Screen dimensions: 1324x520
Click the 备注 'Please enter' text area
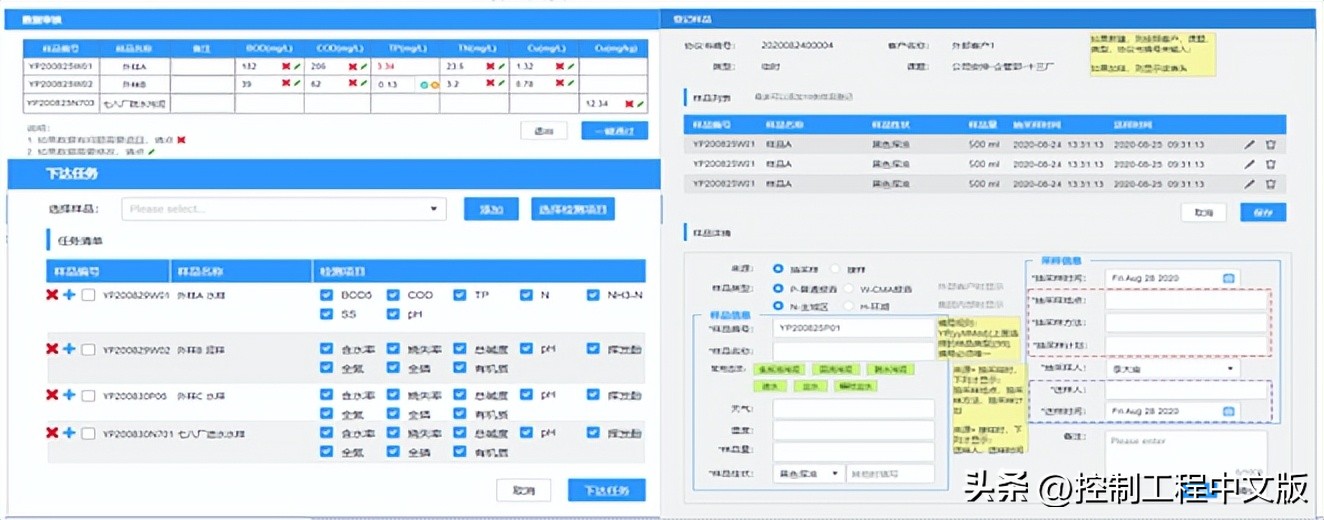click(x=1186, y=455)
